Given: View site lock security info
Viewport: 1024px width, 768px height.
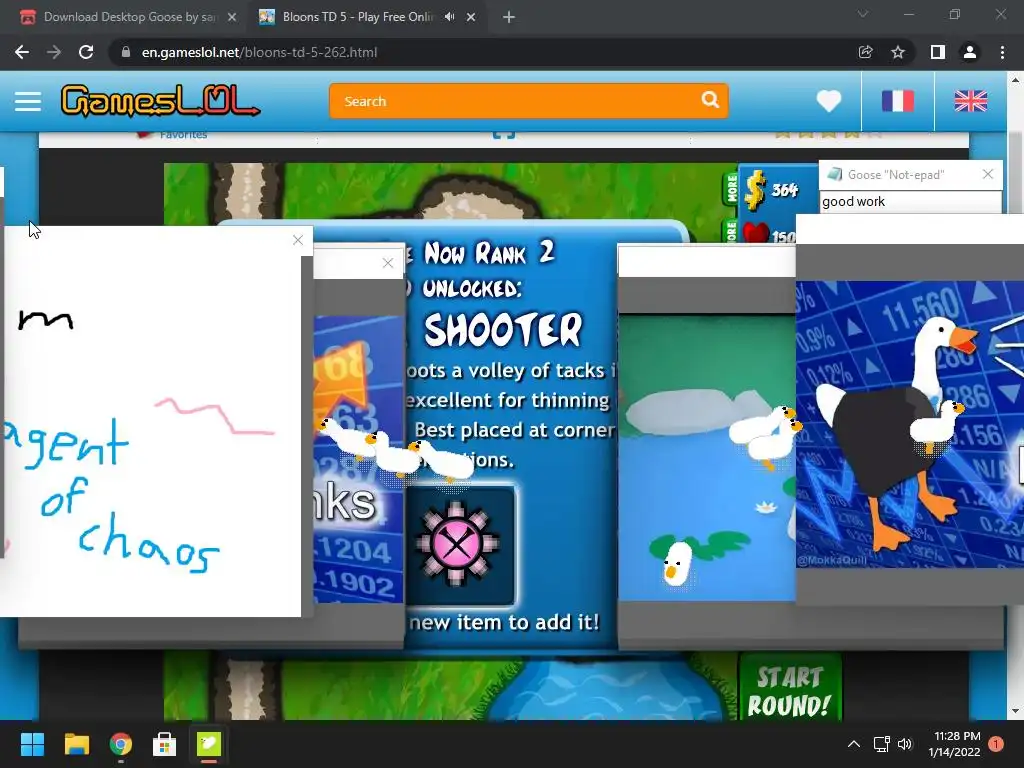Looking at the screenshot, I should pyautogui.click(x=126, y=52).
